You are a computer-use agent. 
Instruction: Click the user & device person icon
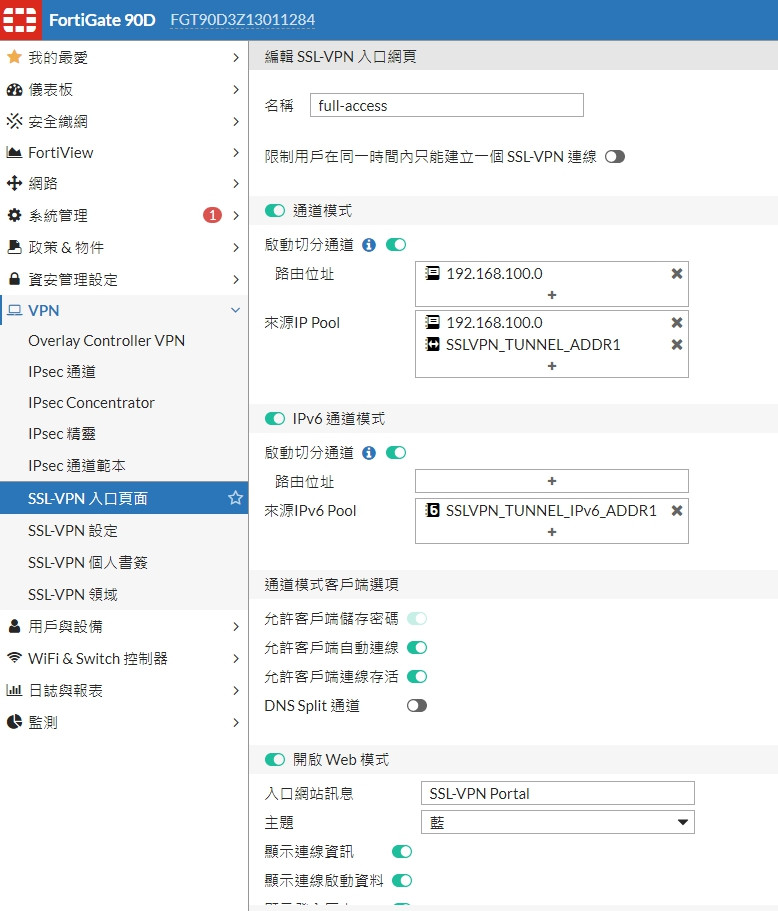(14, 626)
